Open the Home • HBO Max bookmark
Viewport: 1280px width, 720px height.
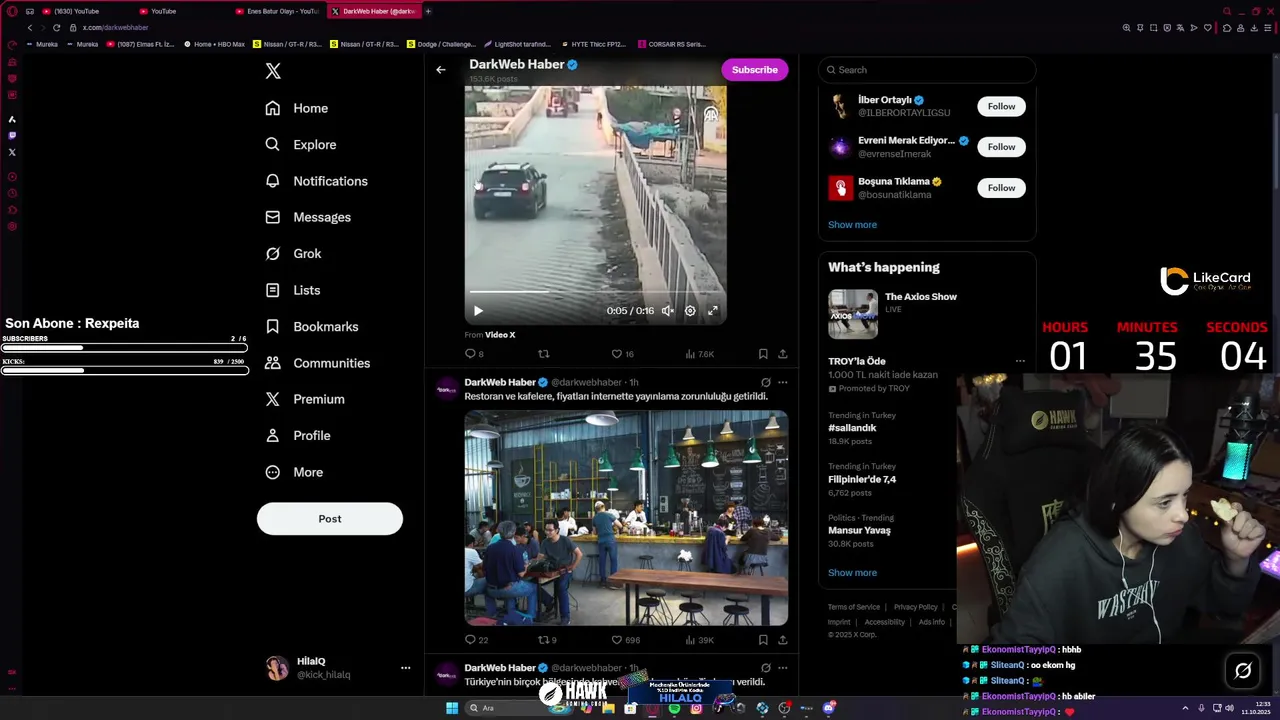point(214,44)
